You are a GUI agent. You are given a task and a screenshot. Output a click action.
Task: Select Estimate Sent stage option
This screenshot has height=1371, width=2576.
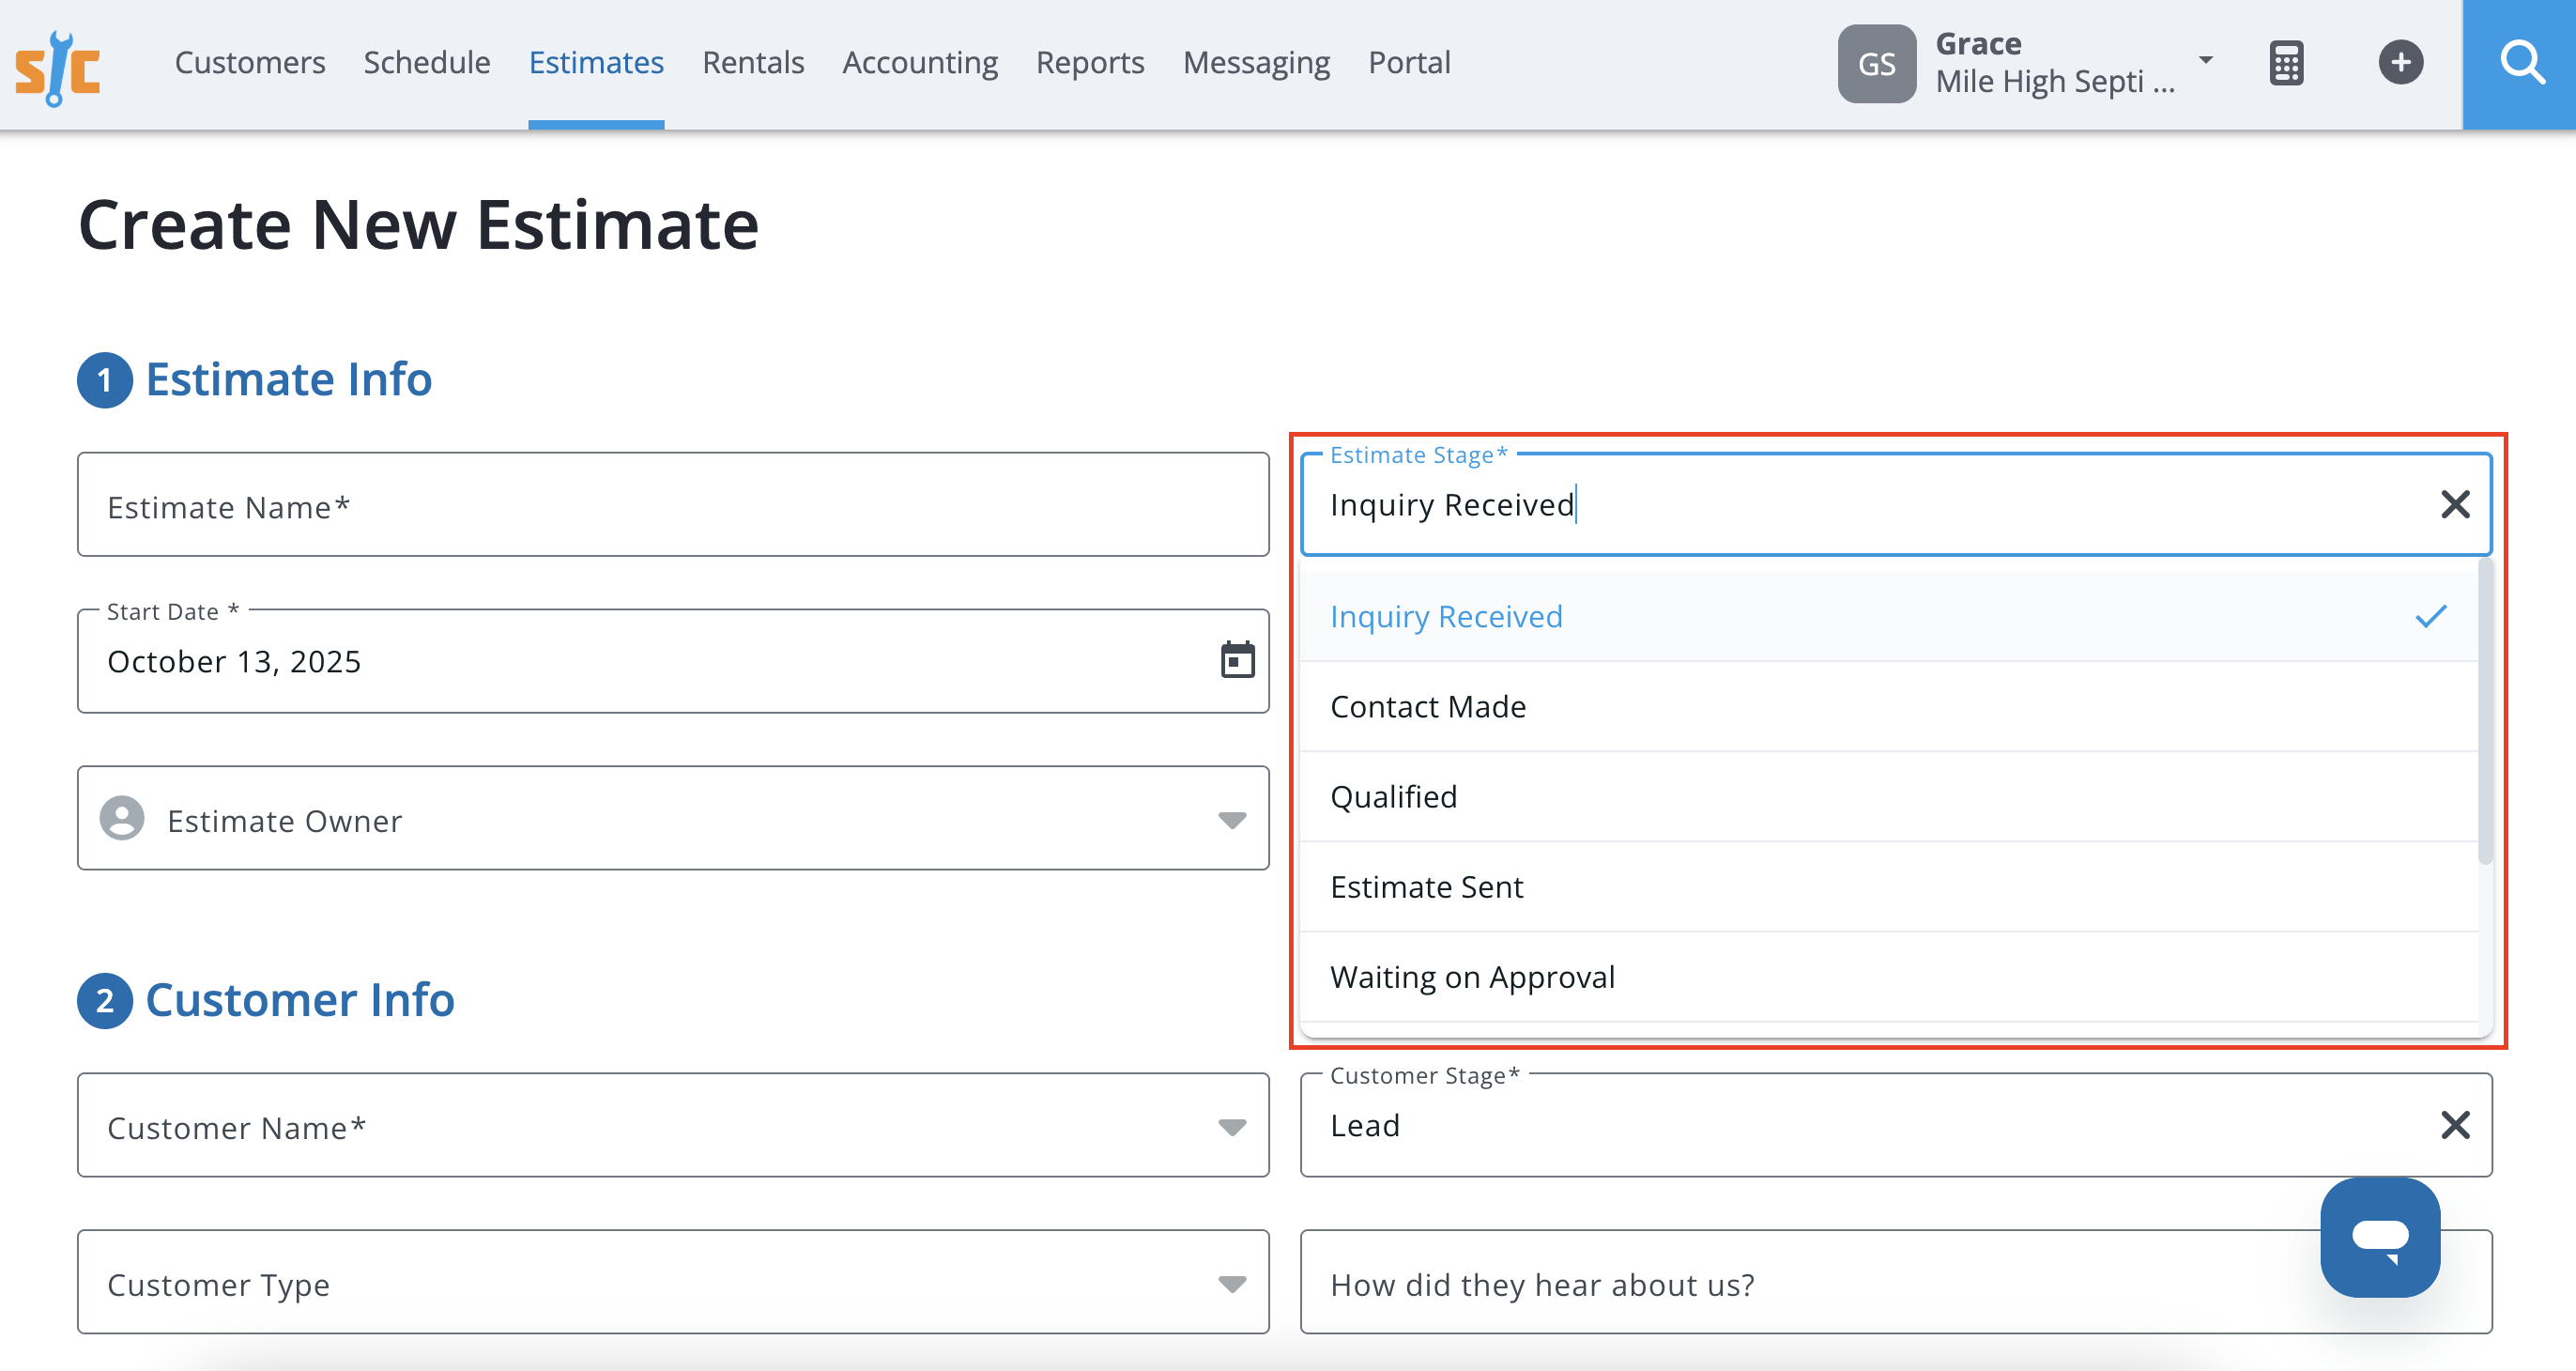(x=1888, y=886)
